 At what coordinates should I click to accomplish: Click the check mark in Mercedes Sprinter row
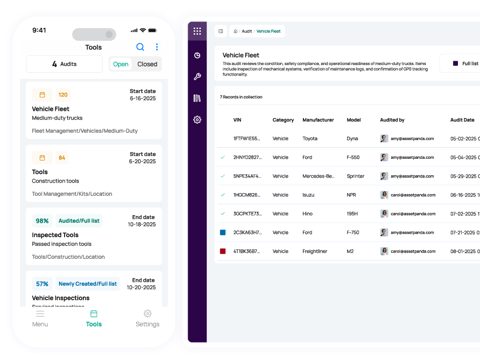223,176
